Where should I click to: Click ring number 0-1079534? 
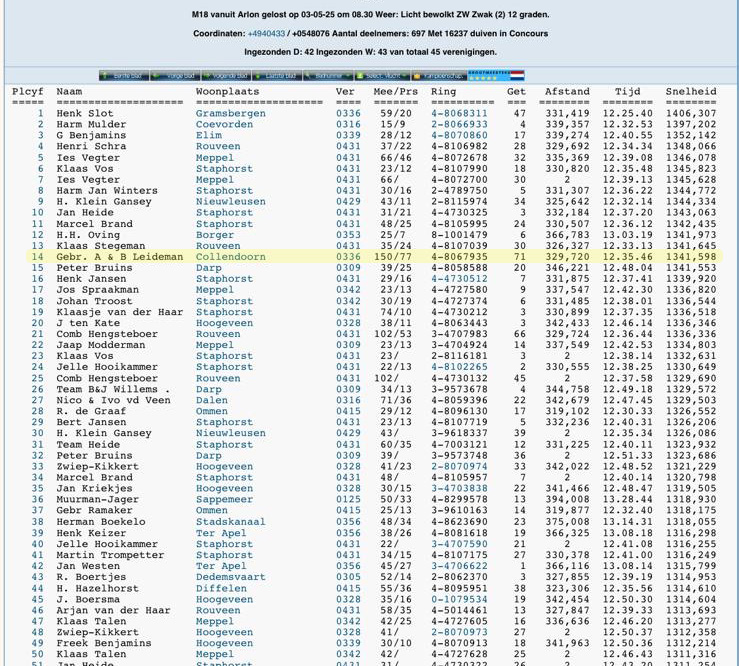(x=459, y=600)
